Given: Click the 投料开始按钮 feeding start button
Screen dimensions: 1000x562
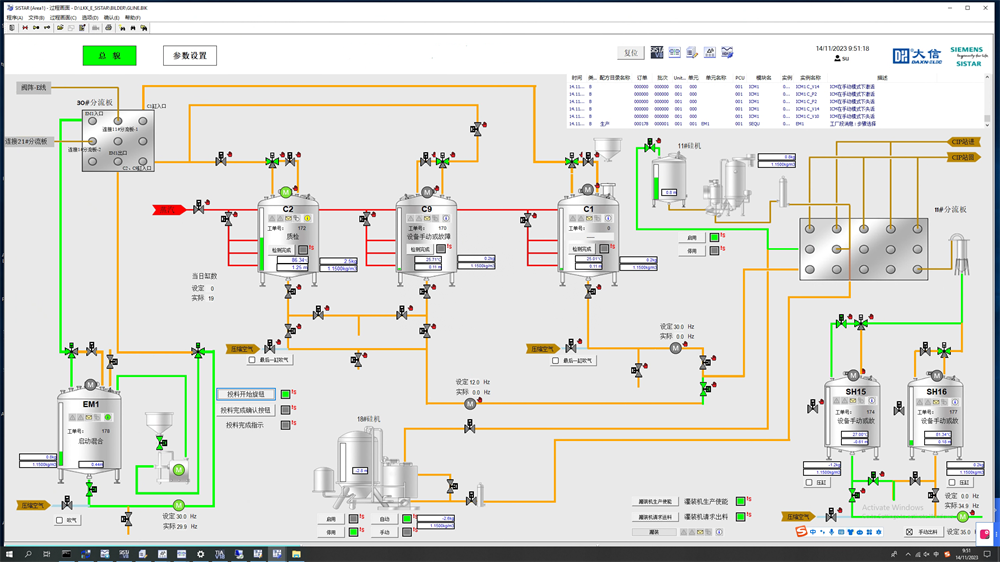Looking at the screenshot, I should [x=246, y=395].
